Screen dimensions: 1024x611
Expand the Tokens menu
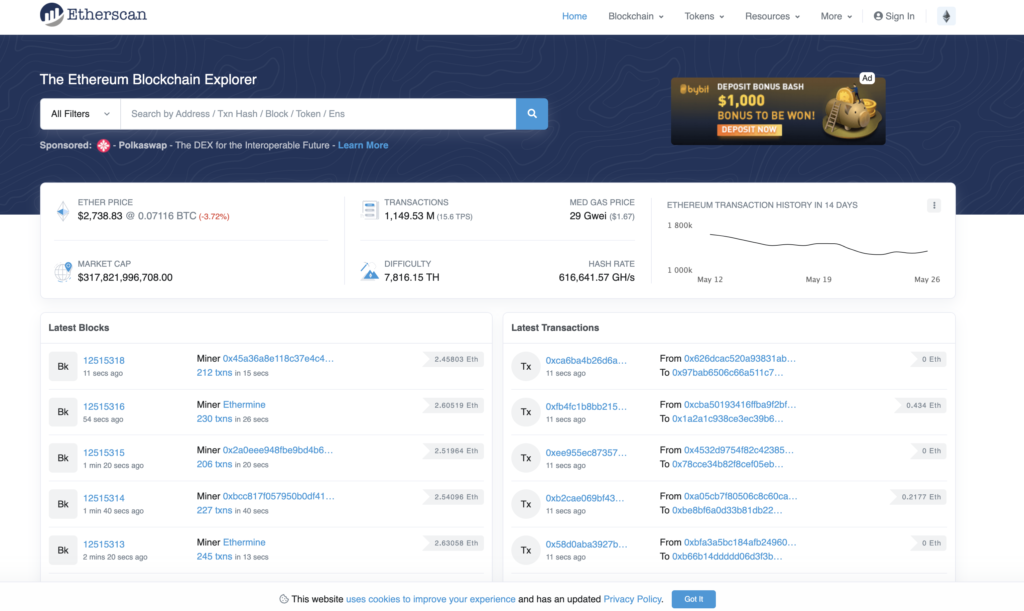tap(704, 16)
